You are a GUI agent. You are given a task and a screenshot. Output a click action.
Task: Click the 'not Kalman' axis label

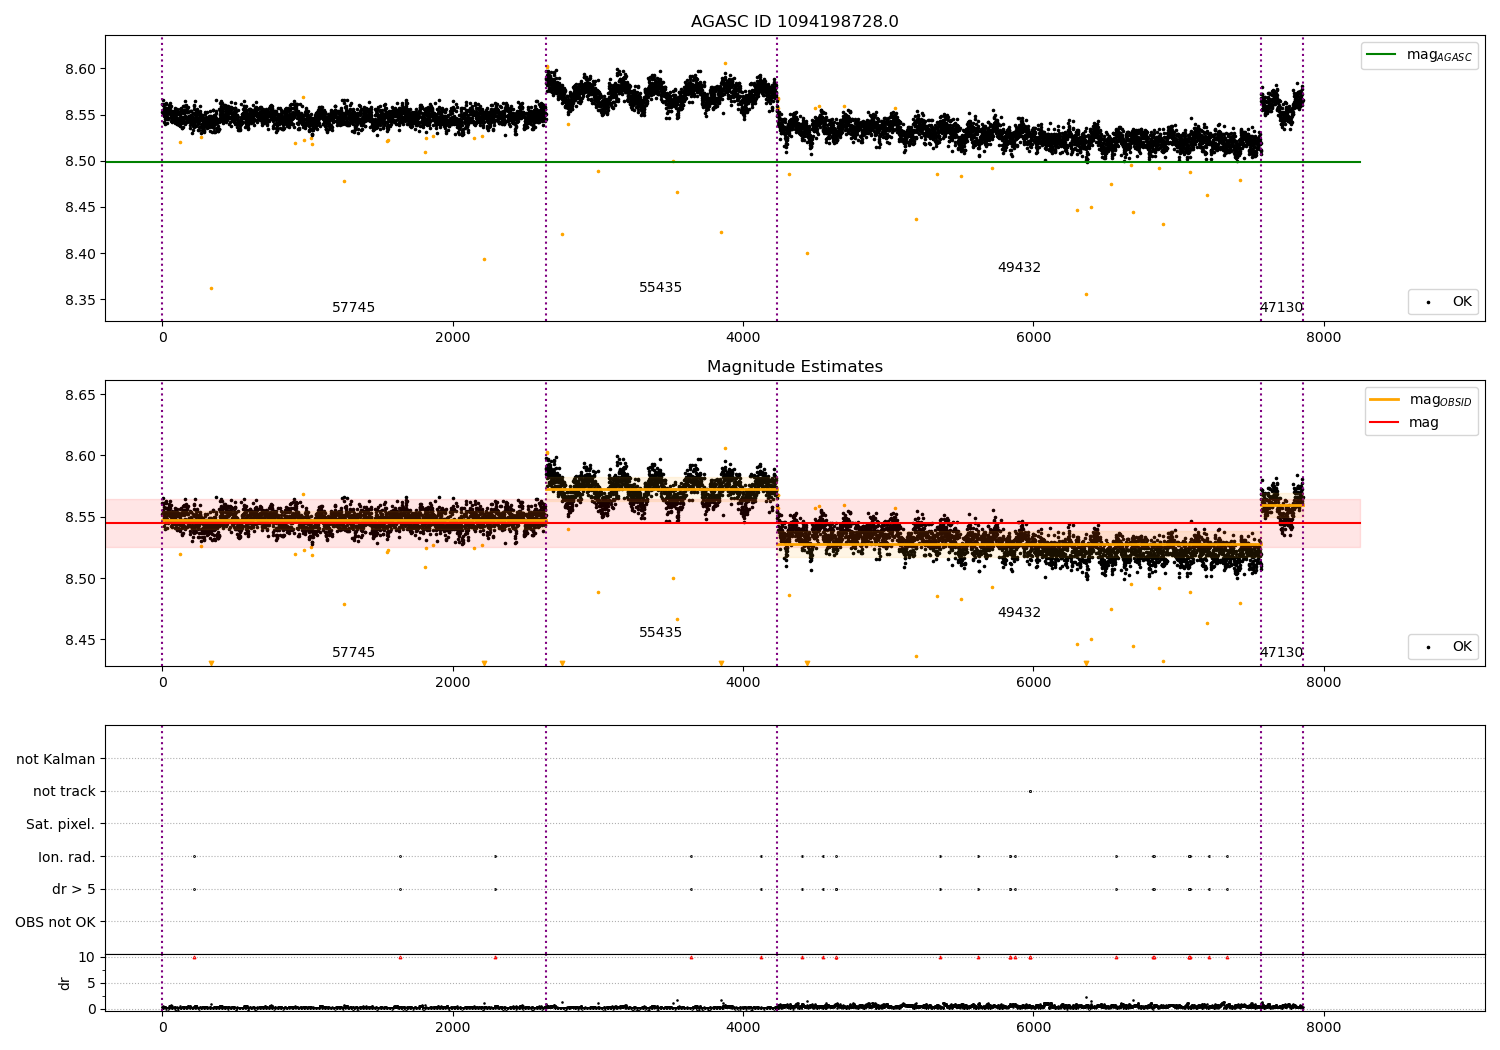(56, 759)
